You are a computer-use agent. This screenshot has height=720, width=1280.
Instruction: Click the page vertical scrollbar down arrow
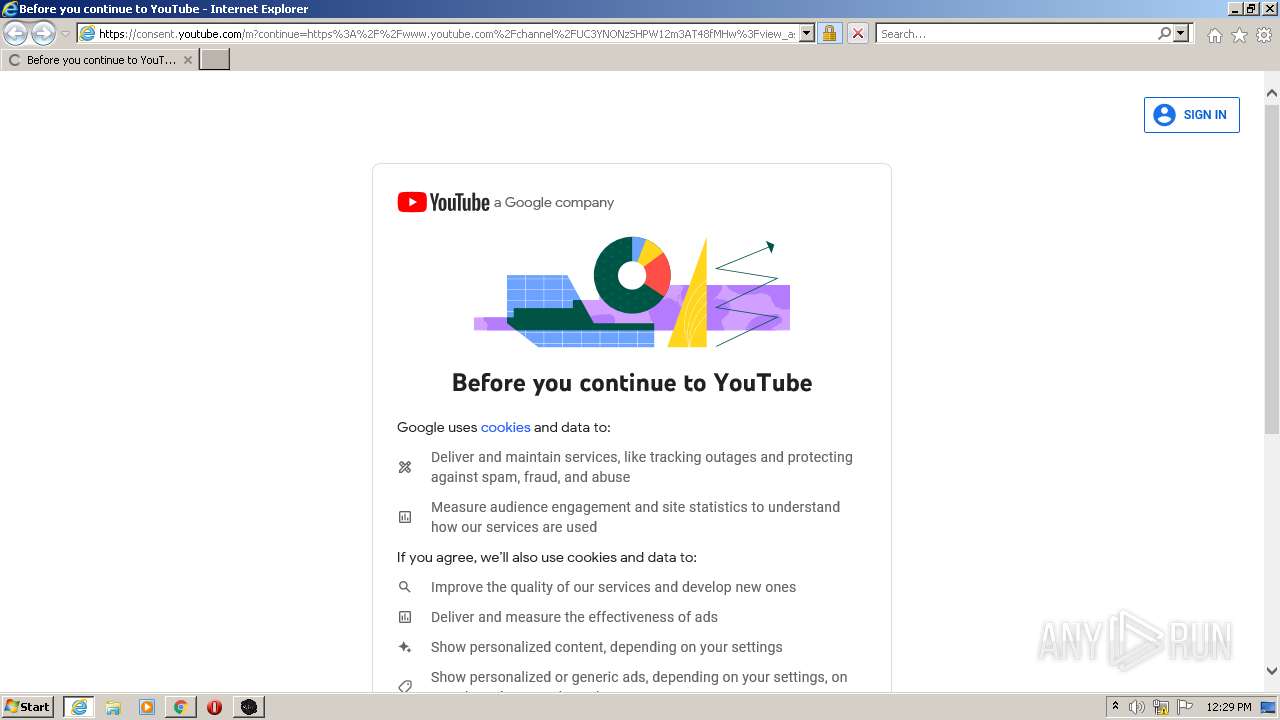tap(1272, 671)
